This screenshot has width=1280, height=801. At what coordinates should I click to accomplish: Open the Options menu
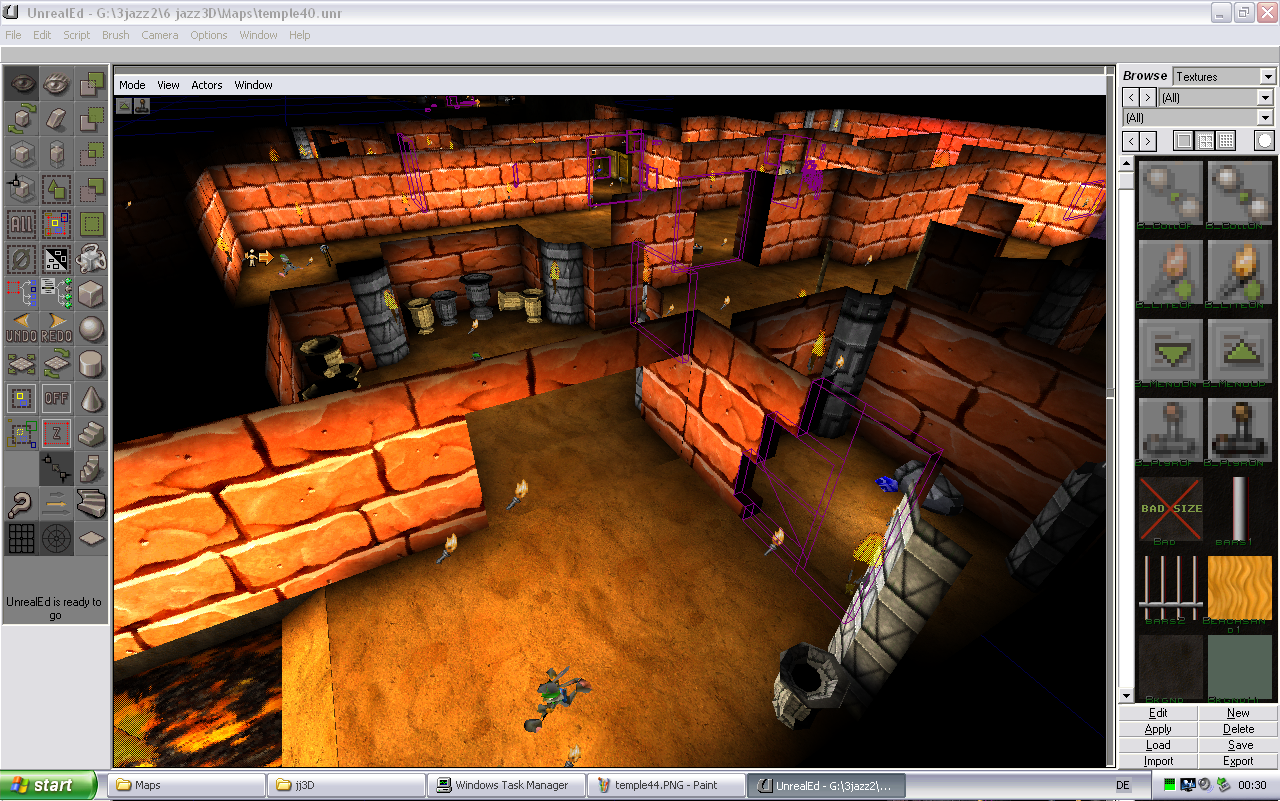209,35
